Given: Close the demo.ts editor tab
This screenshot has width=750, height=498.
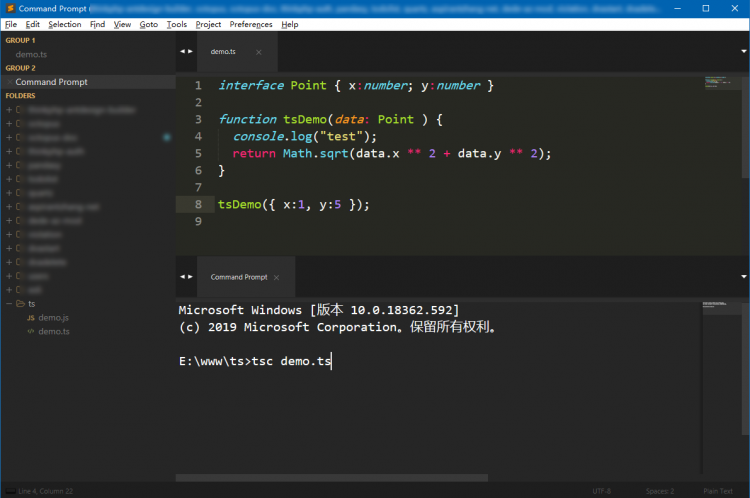Looking at the screenshot, I should [x=258, y=51].
